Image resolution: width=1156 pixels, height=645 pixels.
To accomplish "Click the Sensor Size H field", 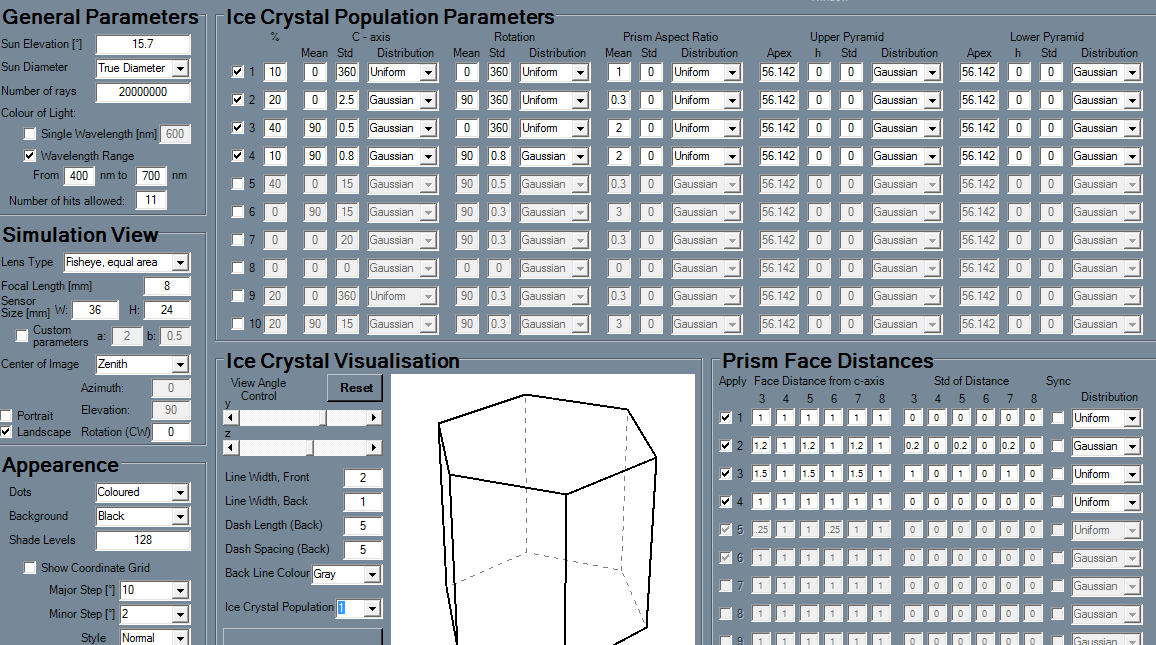I will (167, 310).
